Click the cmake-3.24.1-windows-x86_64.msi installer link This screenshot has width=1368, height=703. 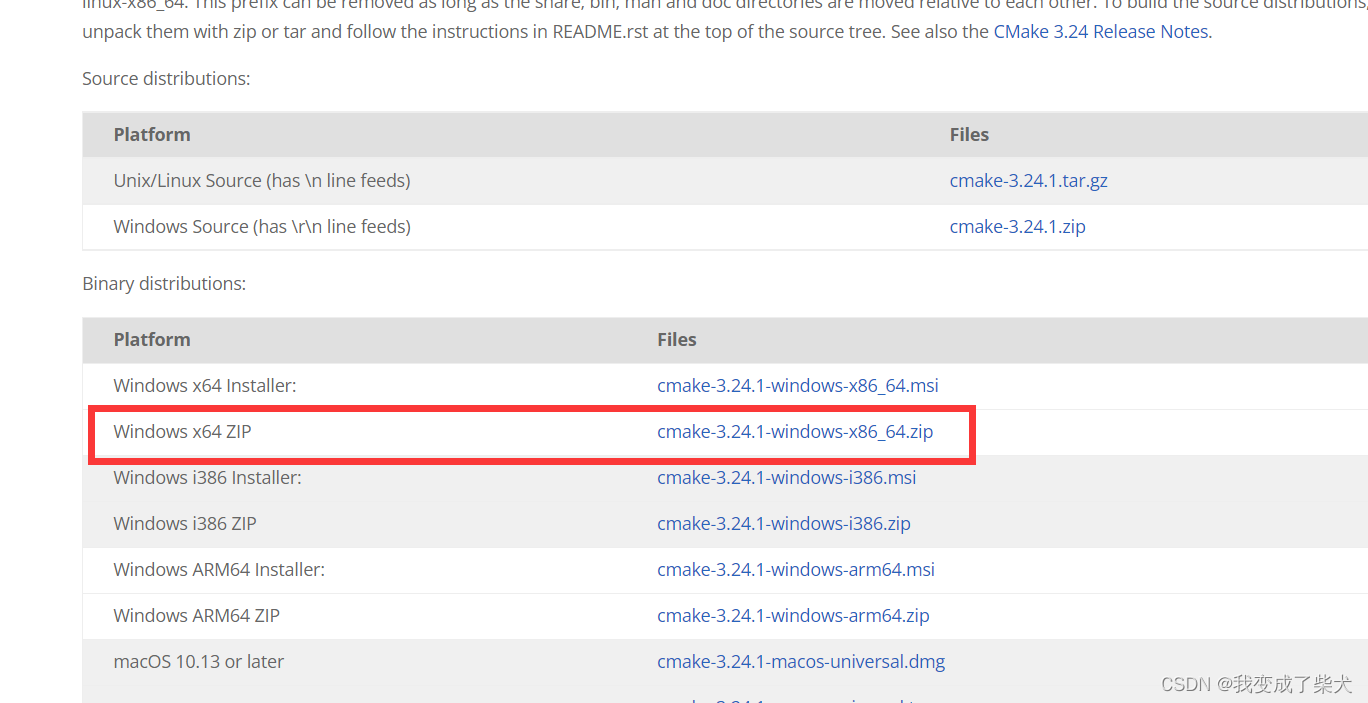coord(797,386)
